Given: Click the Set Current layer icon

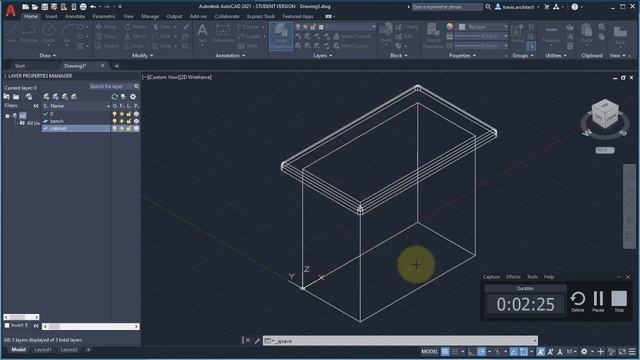Looking at the screenshot, I should 74,97.
